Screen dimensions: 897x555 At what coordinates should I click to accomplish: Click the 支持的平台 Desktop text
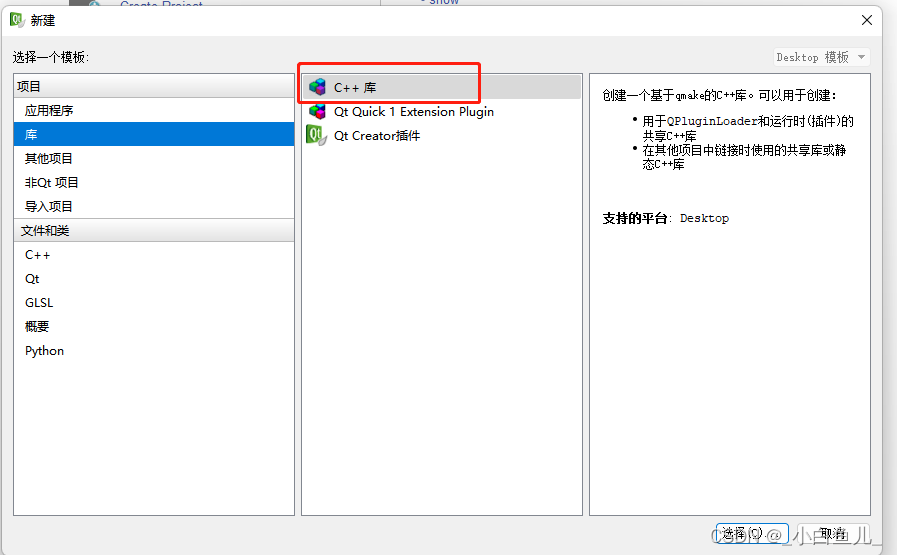(665, 218)
